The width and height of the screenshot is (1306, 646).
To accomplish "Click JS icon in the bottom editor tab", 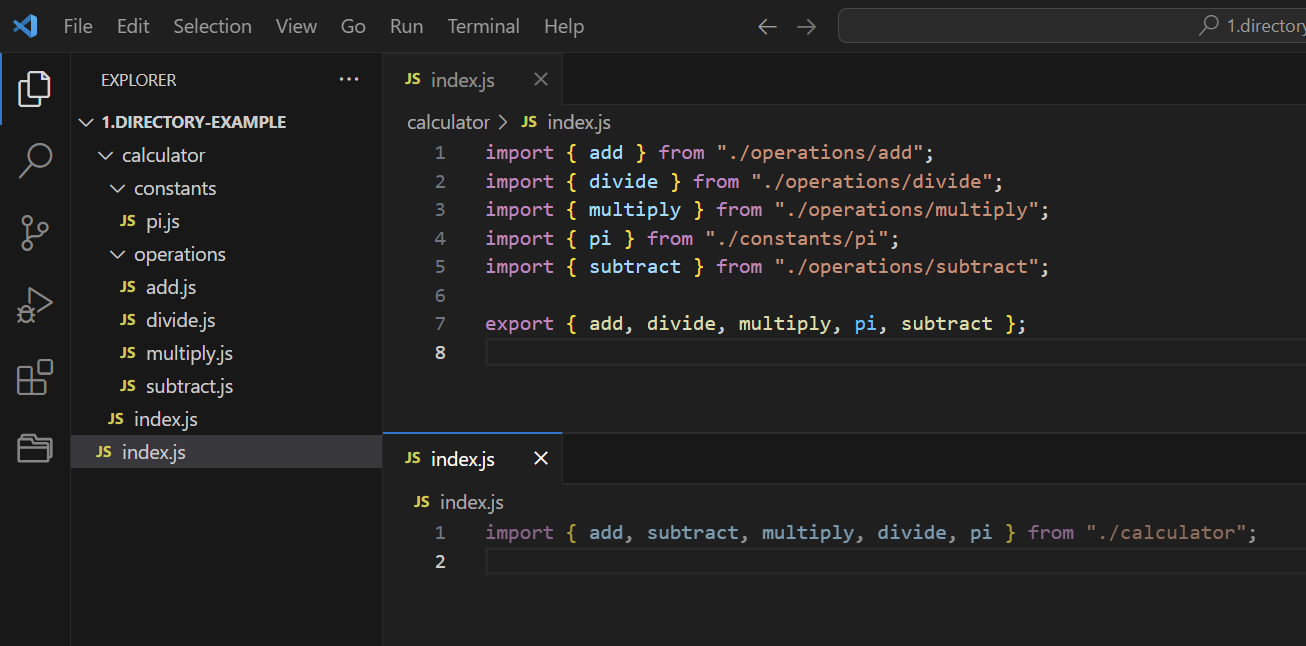I will point(413,459).
